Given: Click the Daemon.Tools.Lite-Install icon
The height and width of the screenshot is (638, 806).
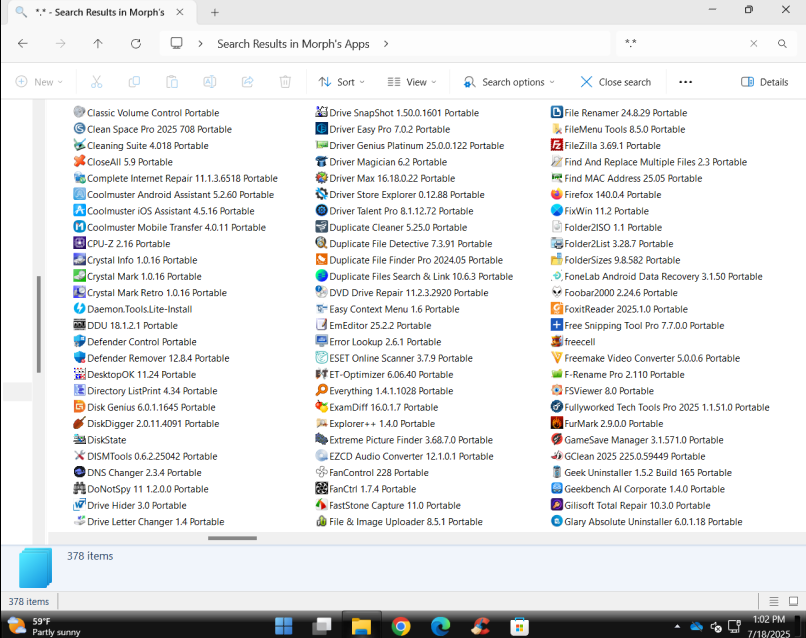Looking at the screenshot, I should click(x=79, y=308).
